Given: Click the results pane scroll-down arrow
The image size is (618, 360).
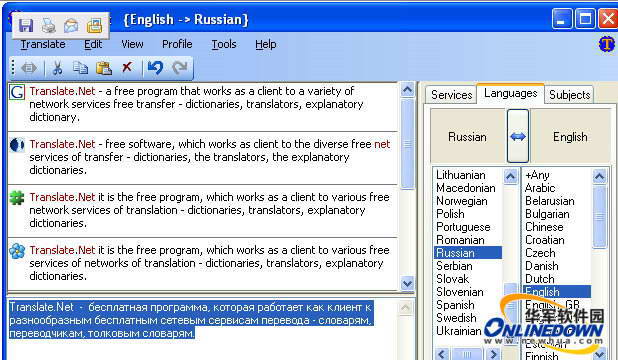Looking at the screenshot, I should point(407,283).
